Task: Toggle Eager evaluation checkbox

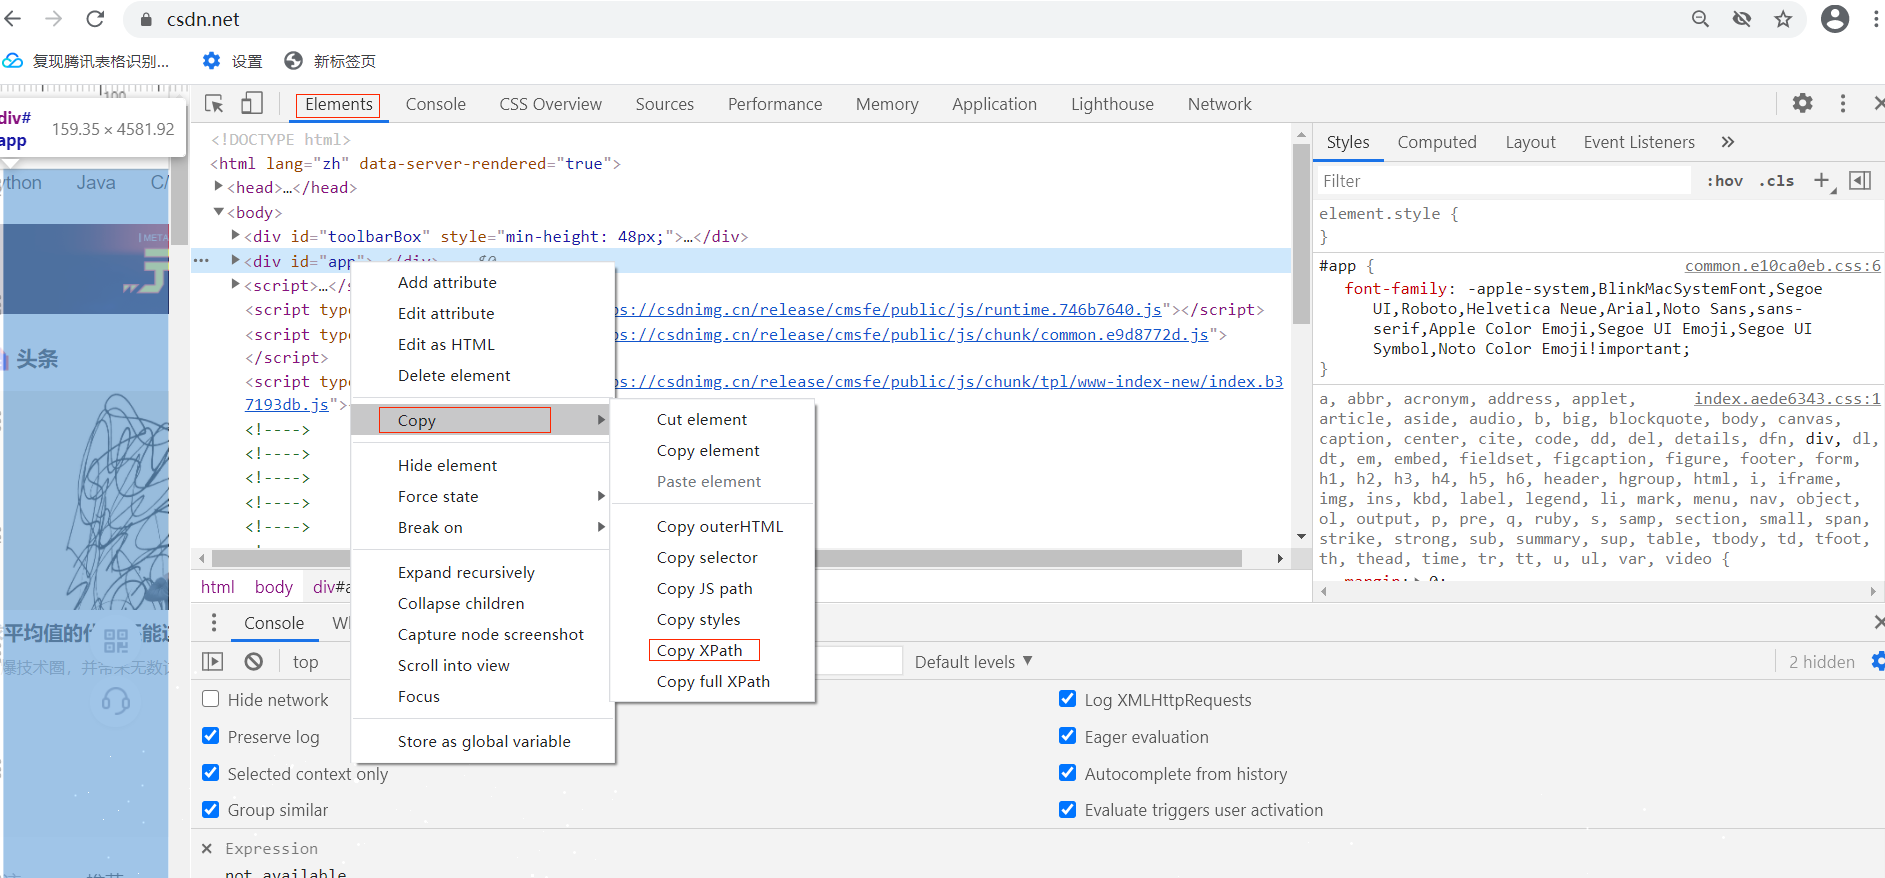Action: [x=1068, y=736]
